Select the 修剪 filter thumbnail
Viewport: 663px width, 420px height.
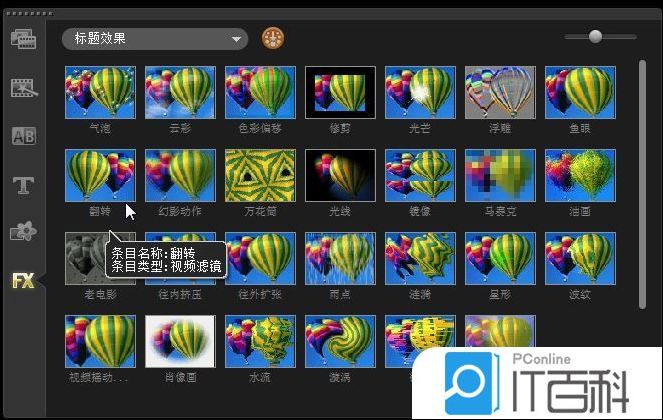click(x=340, y=92)
